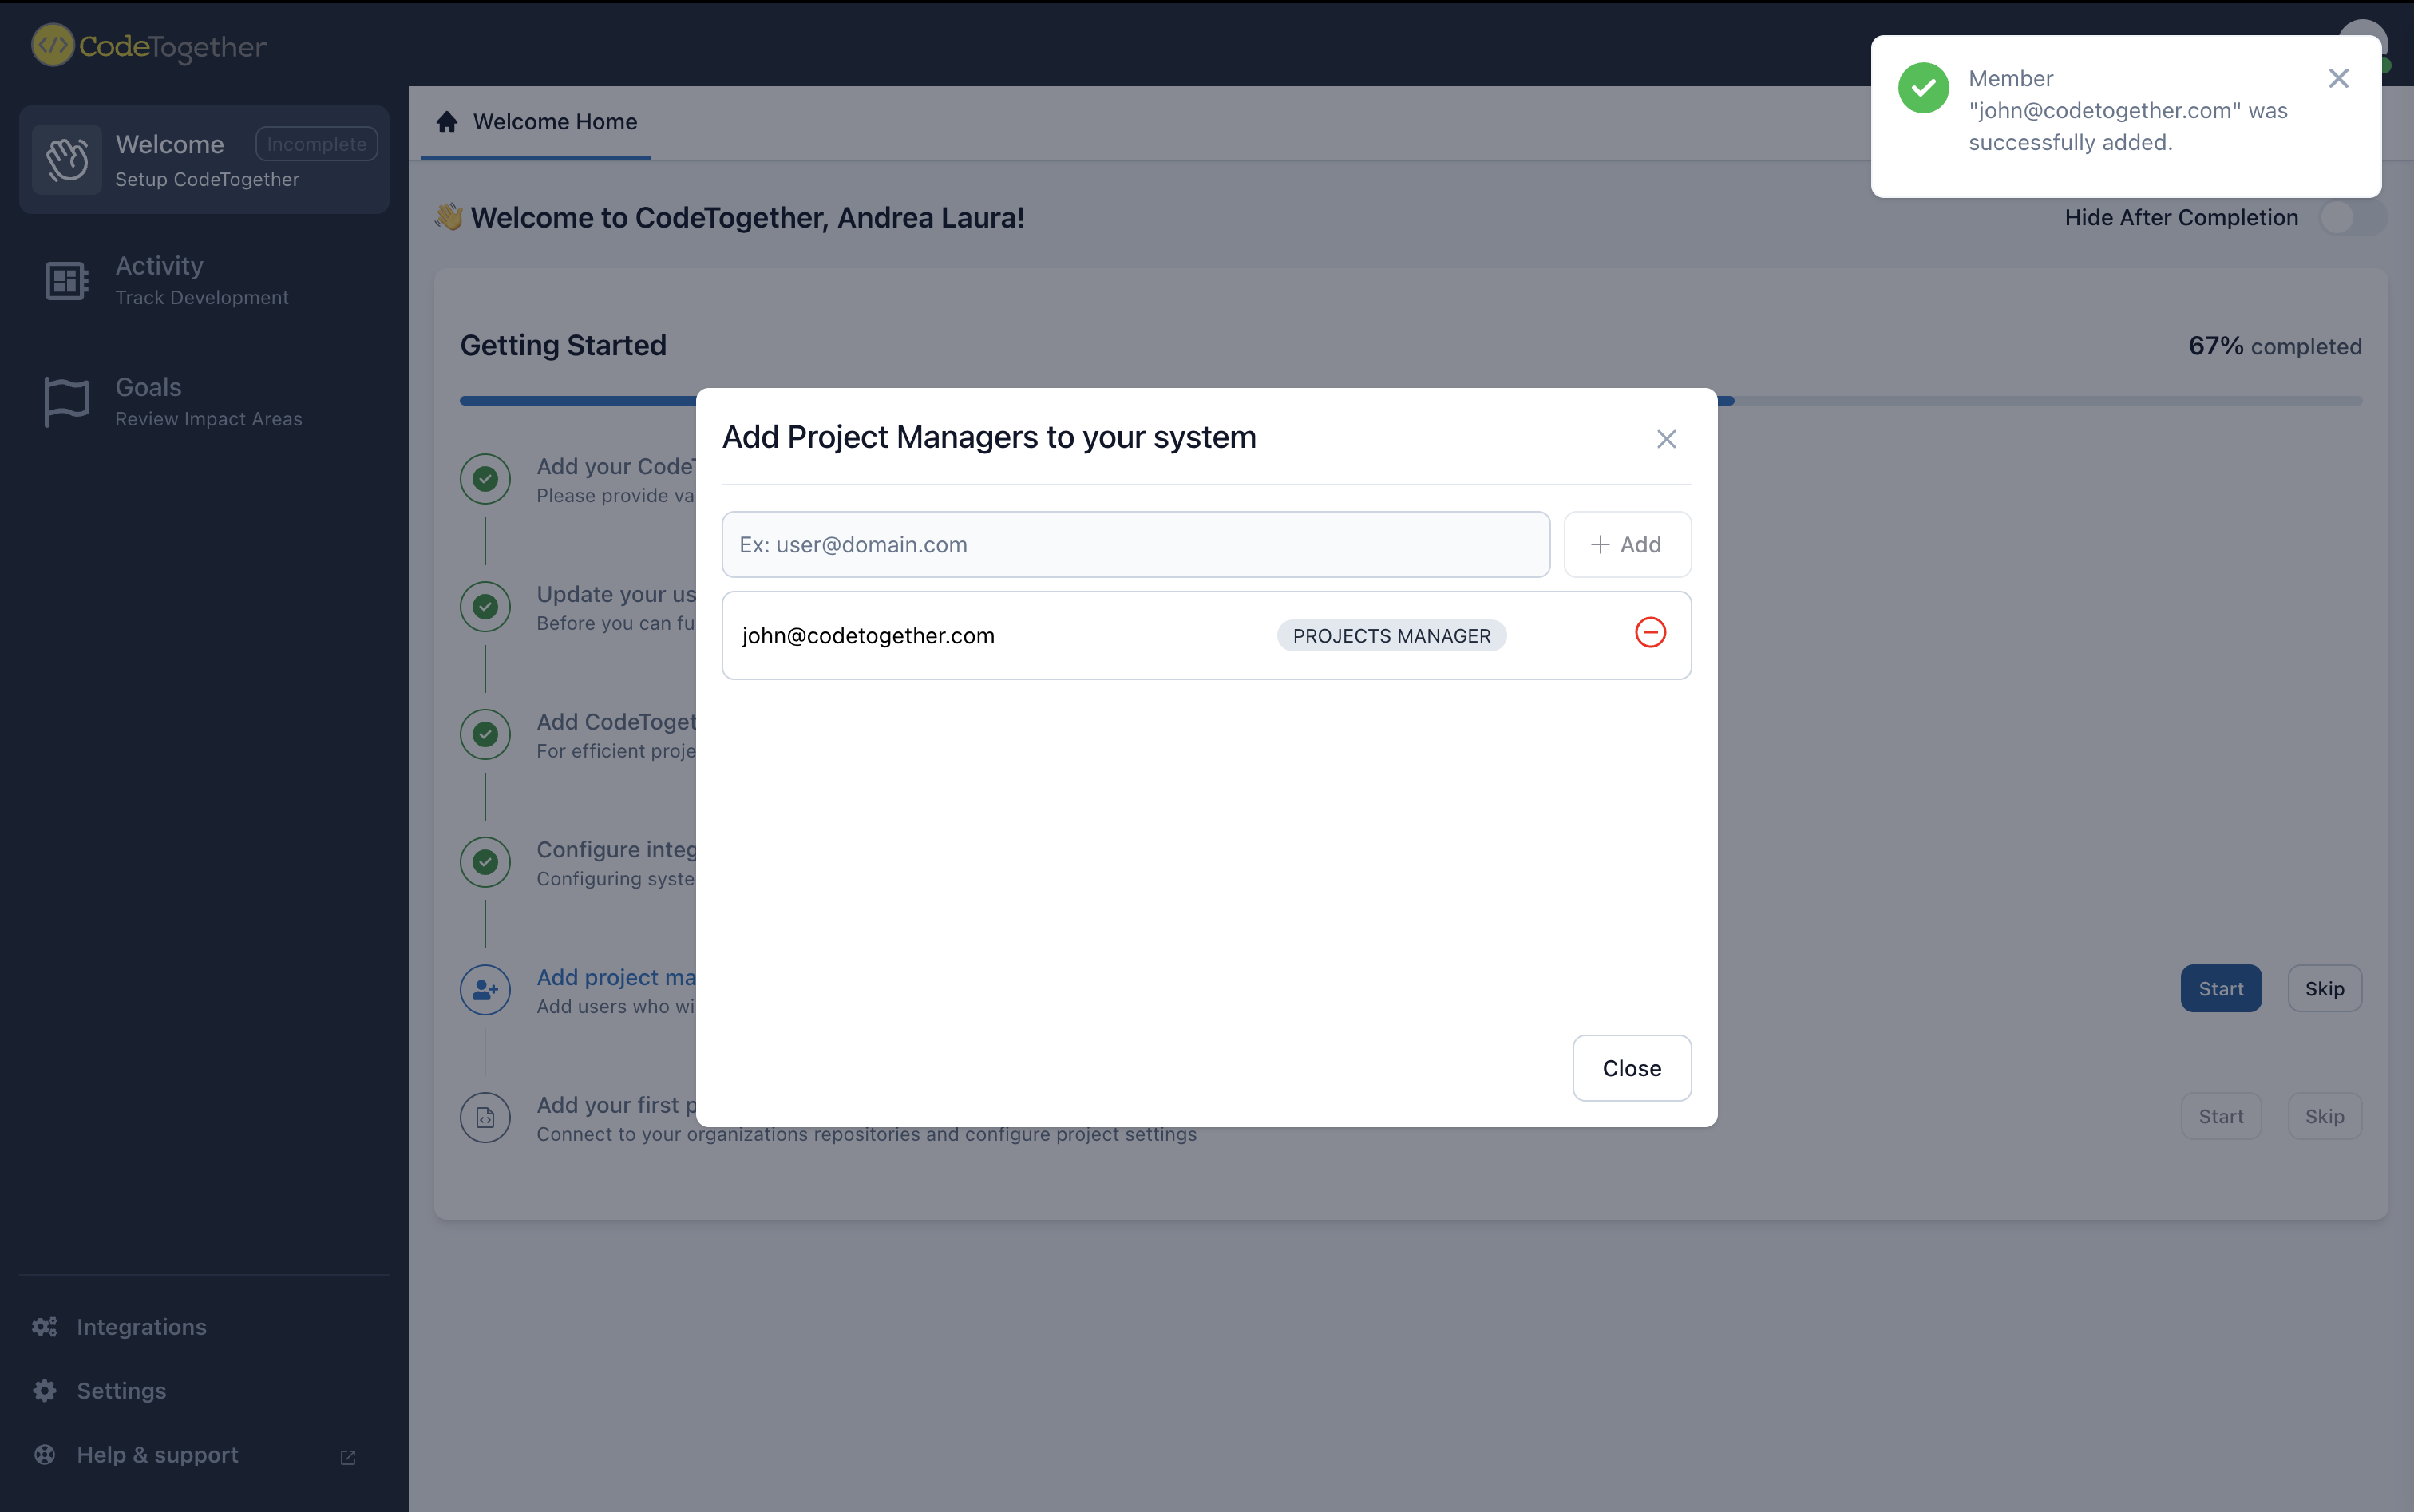
Task: Click the 67% completed text
Action: point(2275,346)
